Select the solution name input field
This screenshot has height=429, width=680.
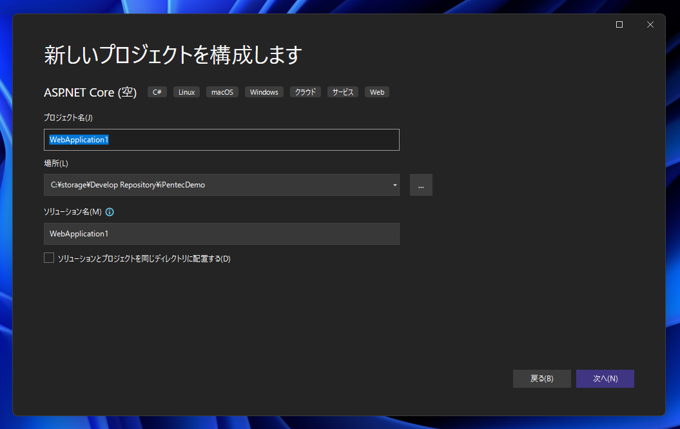[222, 234]
